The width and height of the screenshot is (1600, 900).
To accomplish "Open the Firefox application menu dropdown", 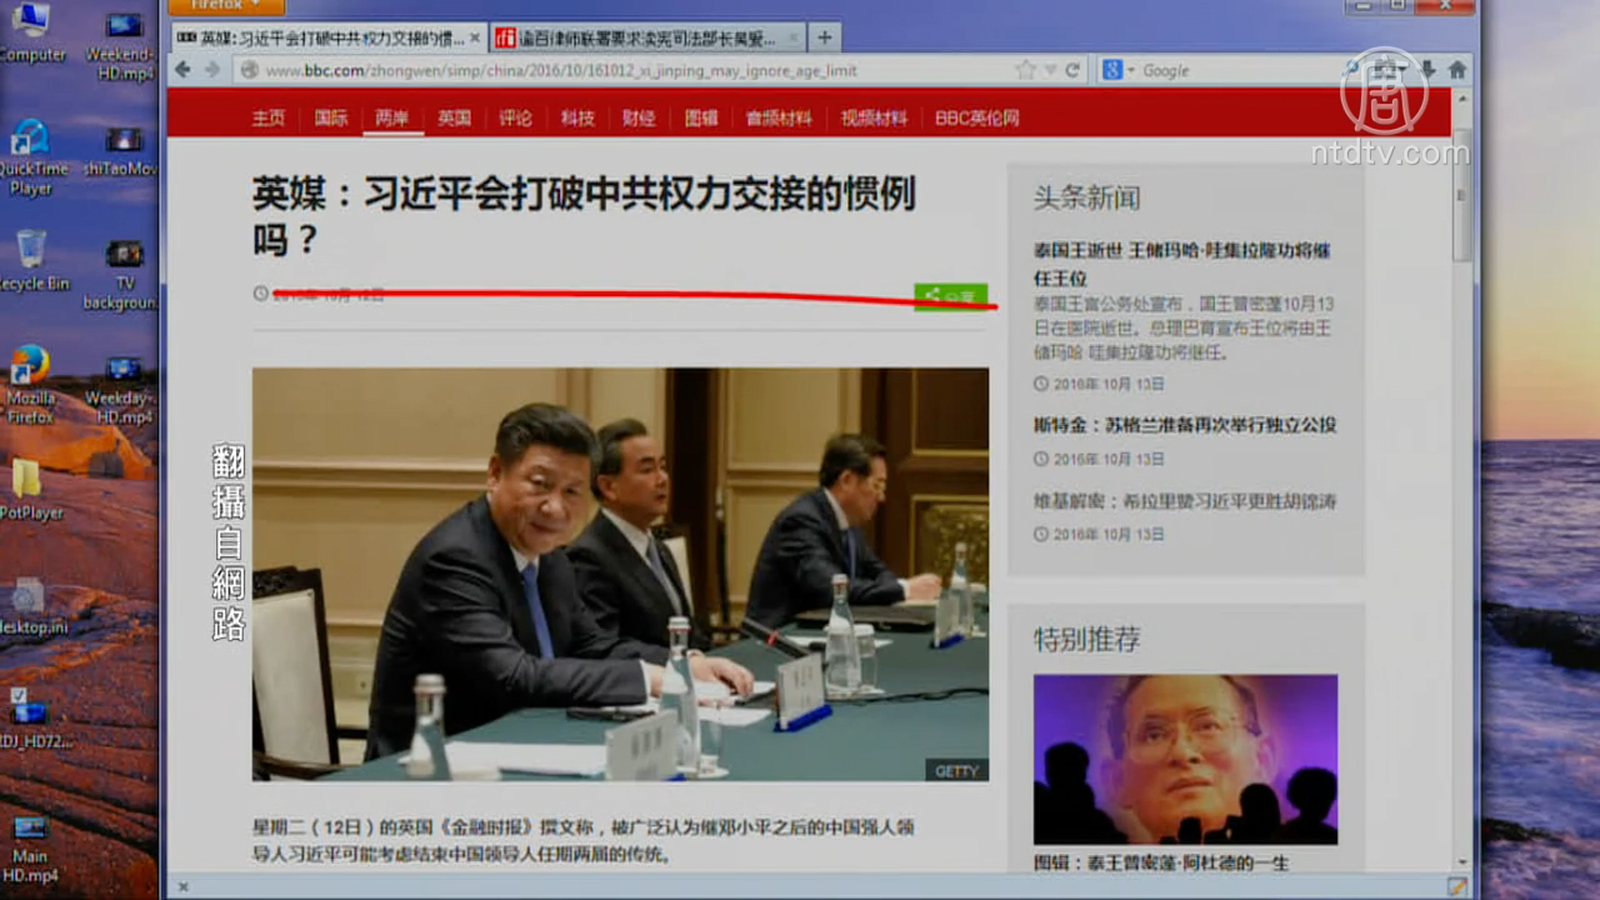I will point(226,6).
